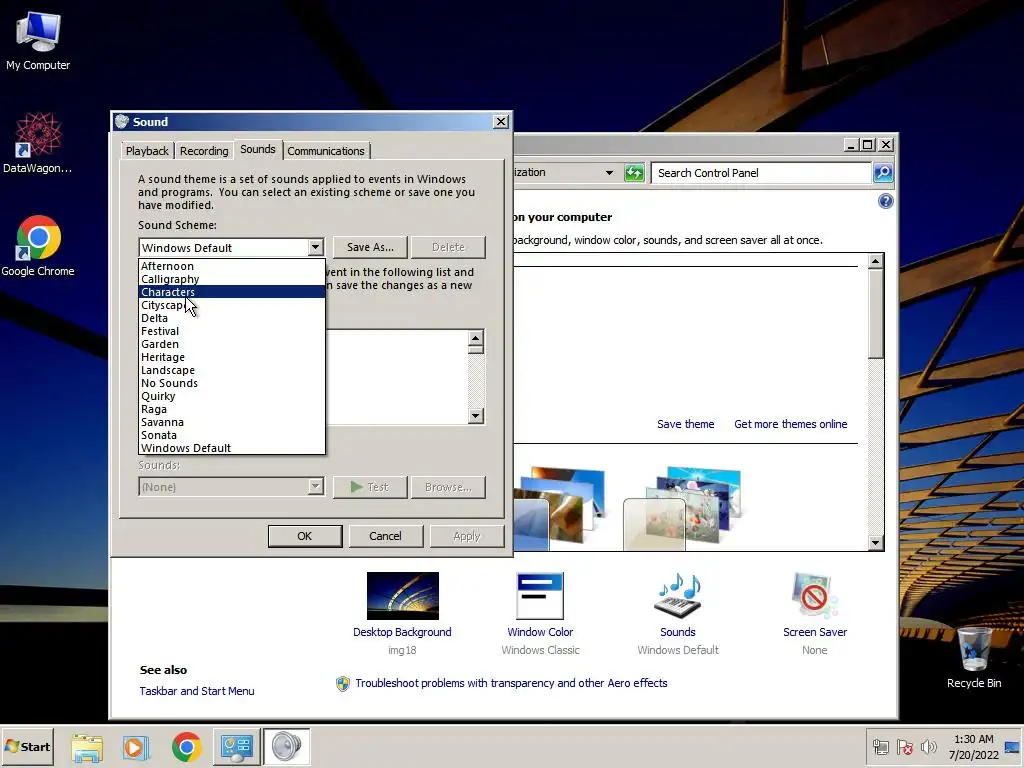Choose Calligraphy sound scheme

[232, 279]
